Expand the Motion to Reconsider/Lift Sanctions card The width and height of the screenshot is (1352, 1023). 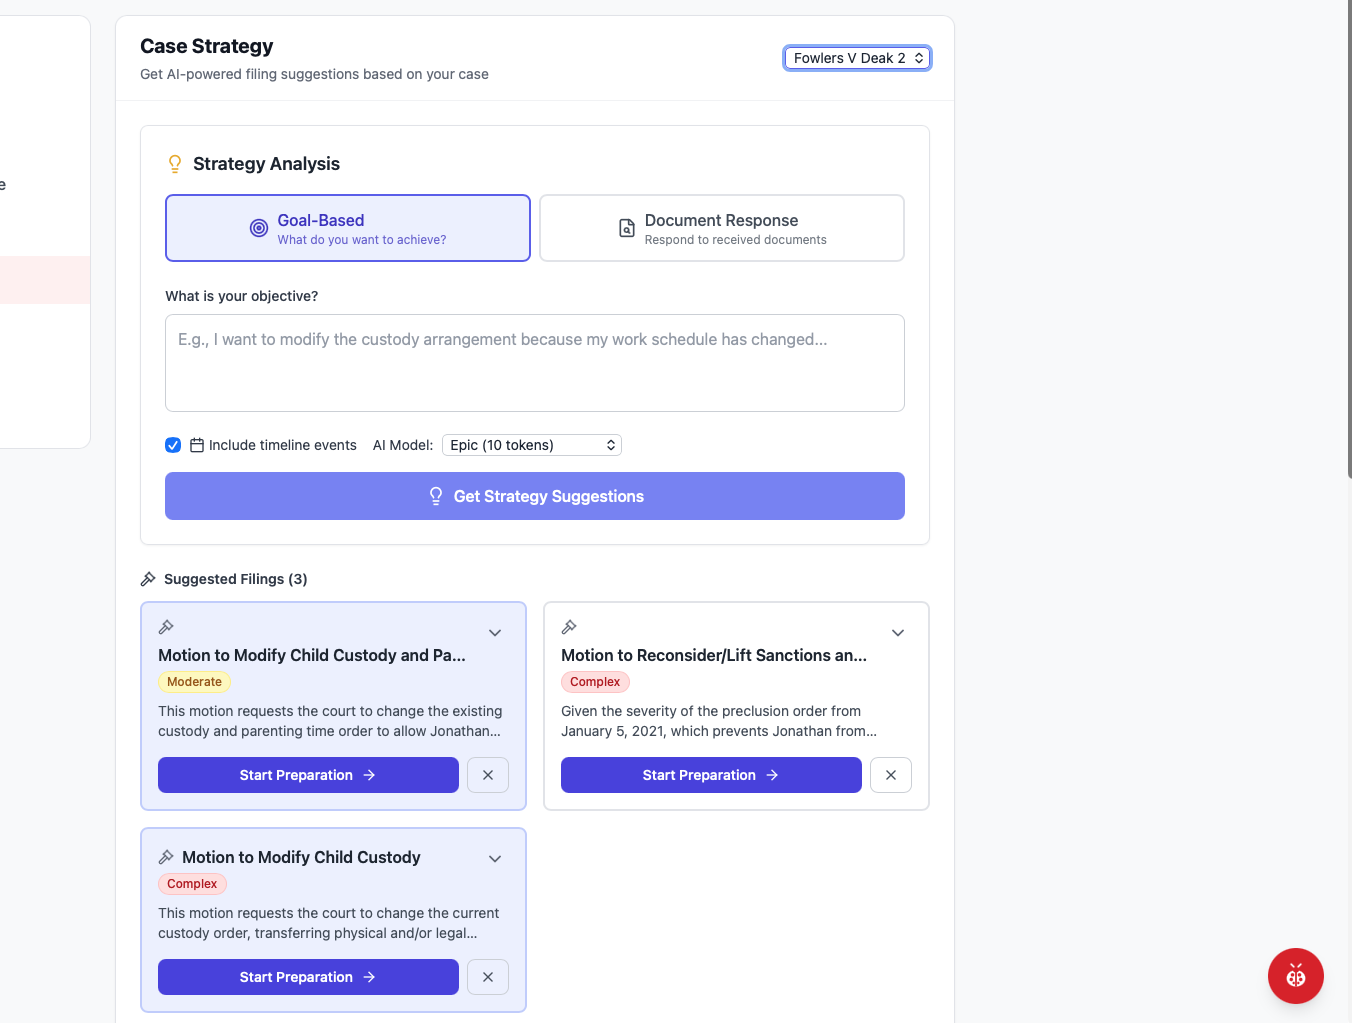(898, 633)
